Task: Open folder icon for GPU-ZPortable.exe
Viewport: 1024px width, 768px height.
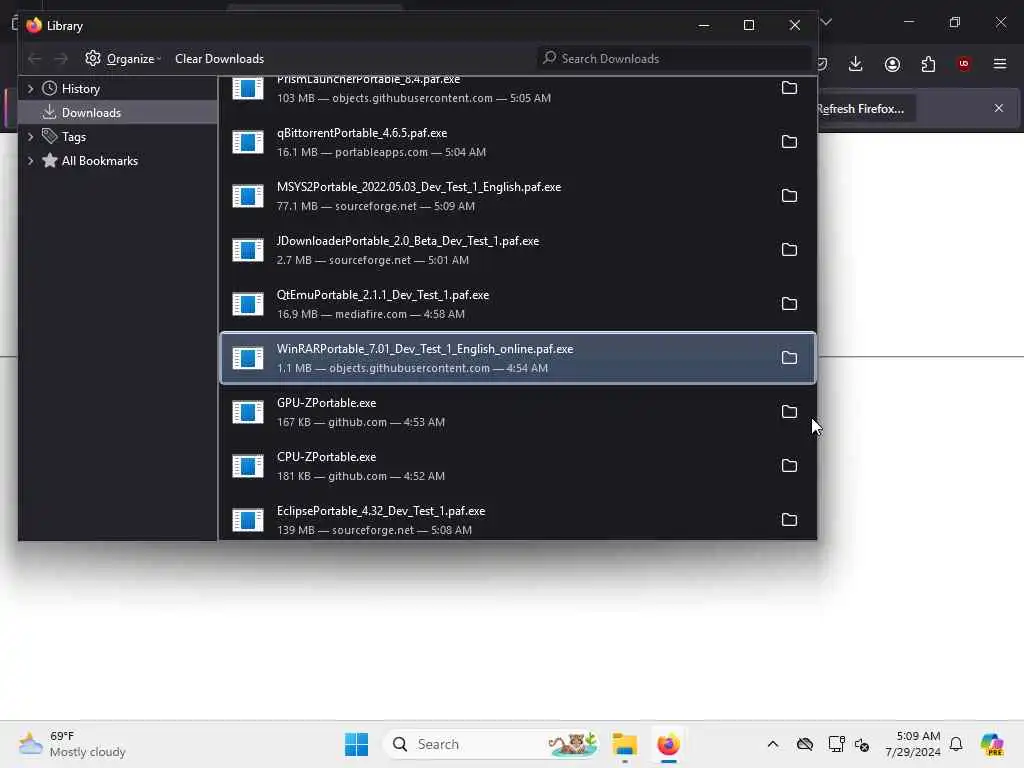Action: tap(789, 412)
